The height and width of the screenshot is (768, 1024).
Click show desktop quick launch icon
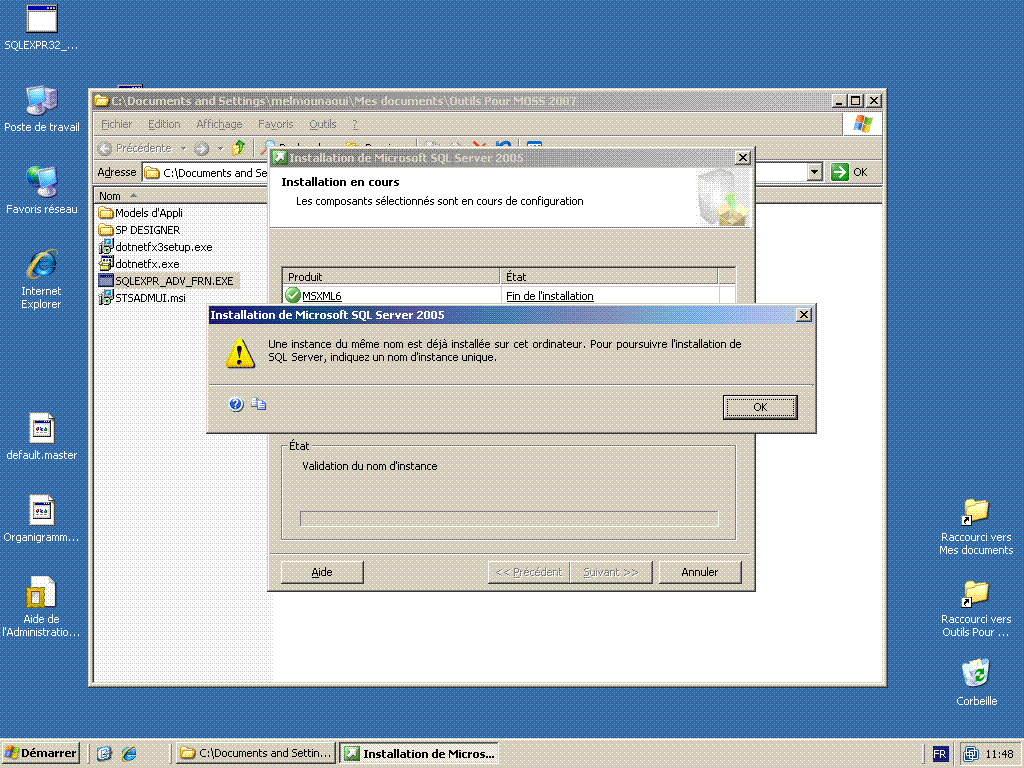pyautogui.click(x=104, y=754)
